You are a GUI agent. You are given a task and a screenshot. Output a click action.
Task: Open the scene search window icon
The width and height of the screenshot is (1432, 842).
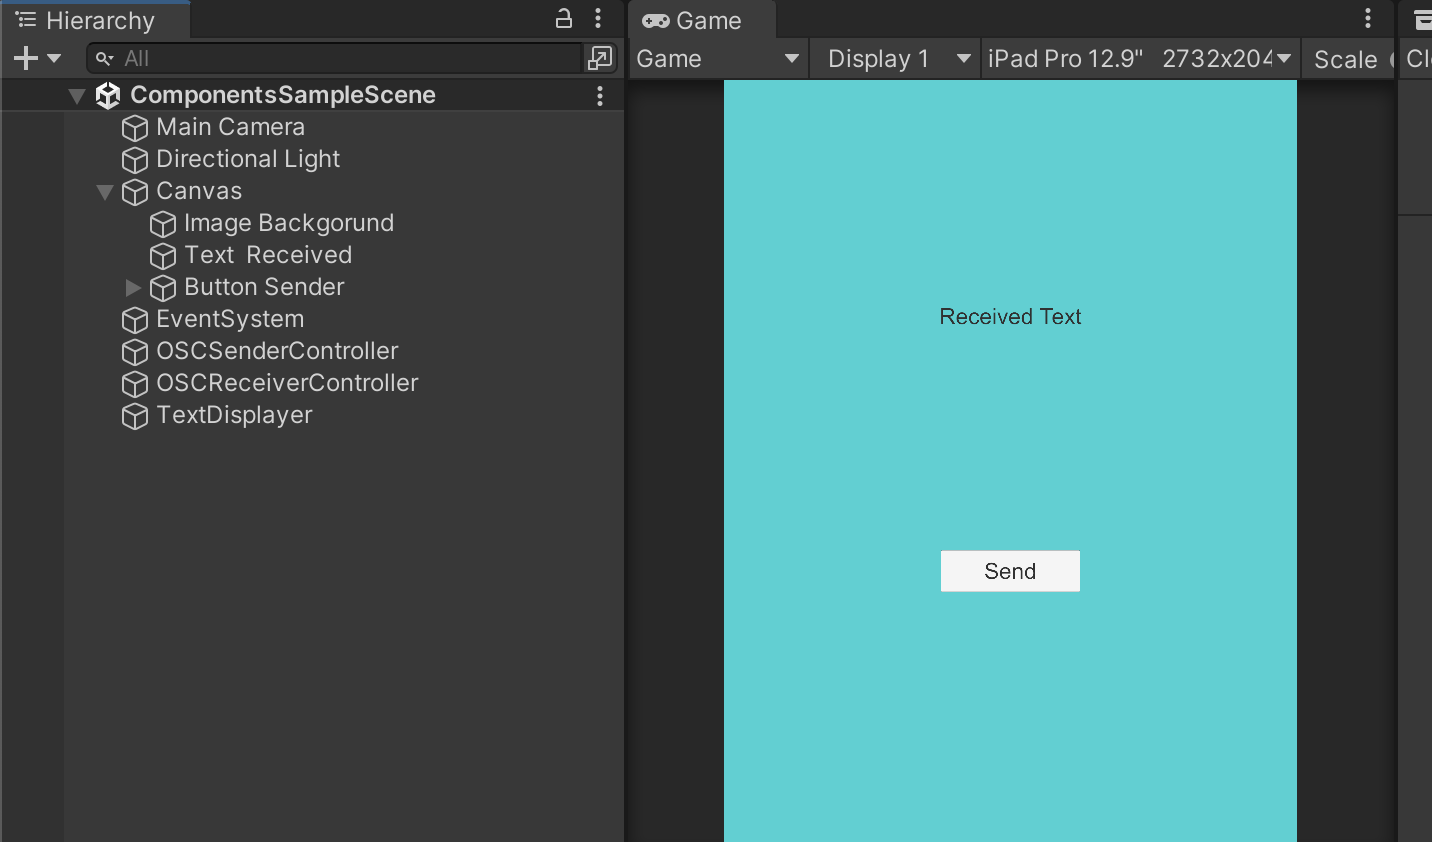pos(600,59)
